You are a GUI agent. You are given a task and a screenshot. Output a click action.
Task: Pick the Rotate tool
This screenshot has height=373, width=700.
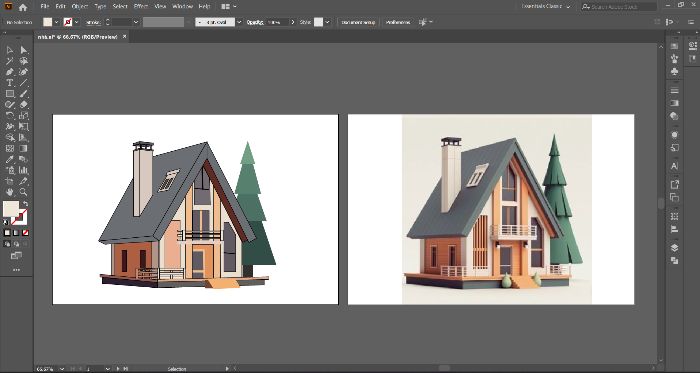tap(9, 116)
